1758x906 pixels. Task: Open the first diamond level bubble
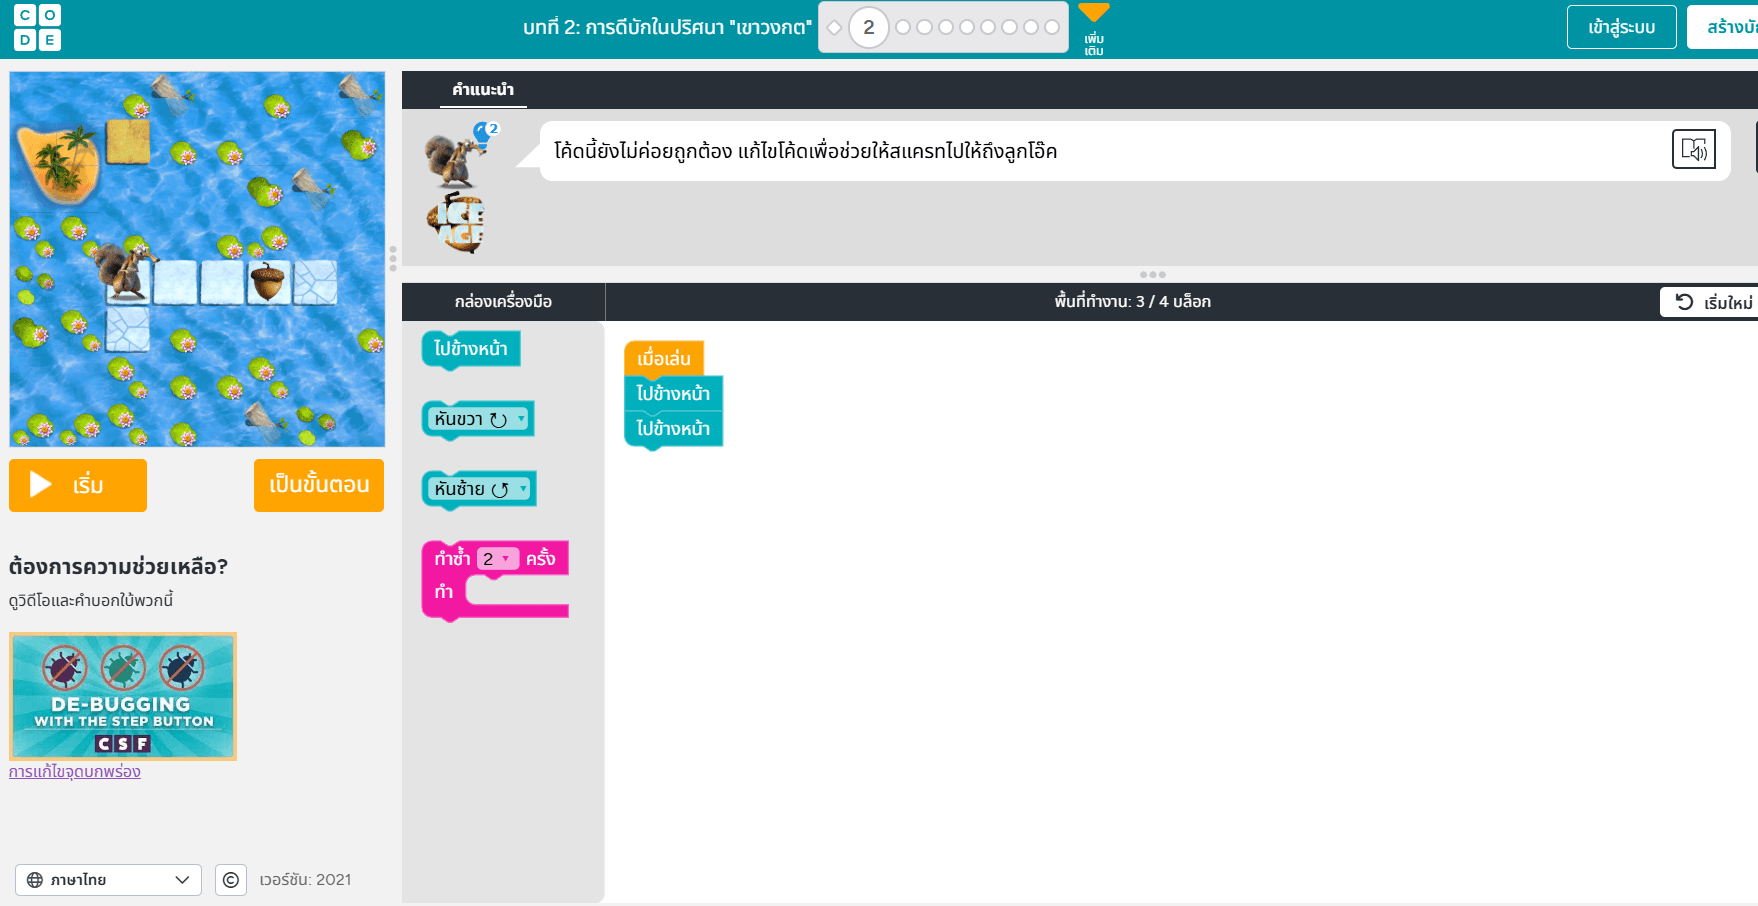point(834,27)
